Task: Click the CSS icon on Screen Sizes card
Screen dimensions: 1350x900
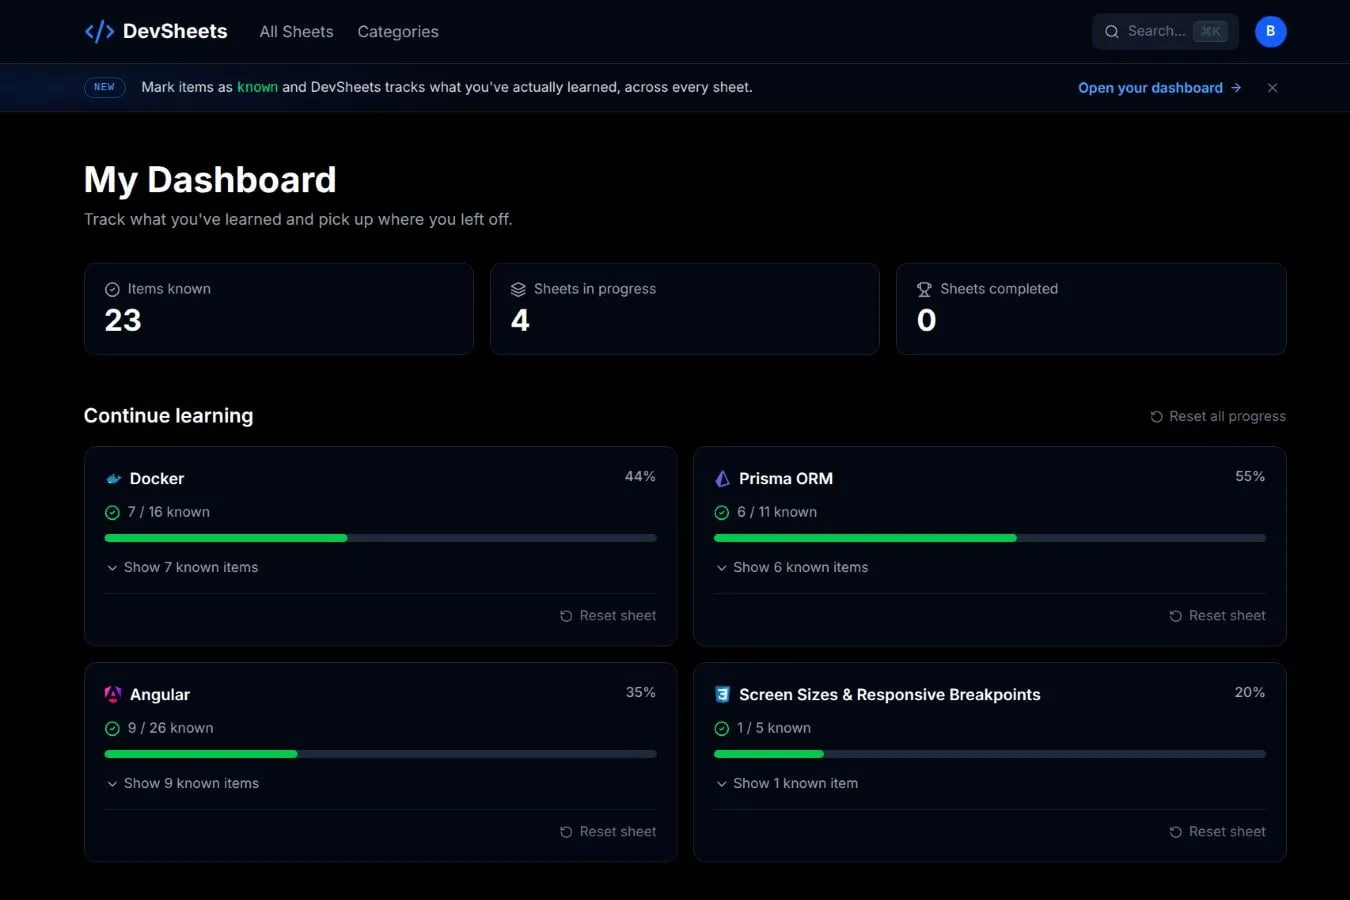Action: pos(722,695)
